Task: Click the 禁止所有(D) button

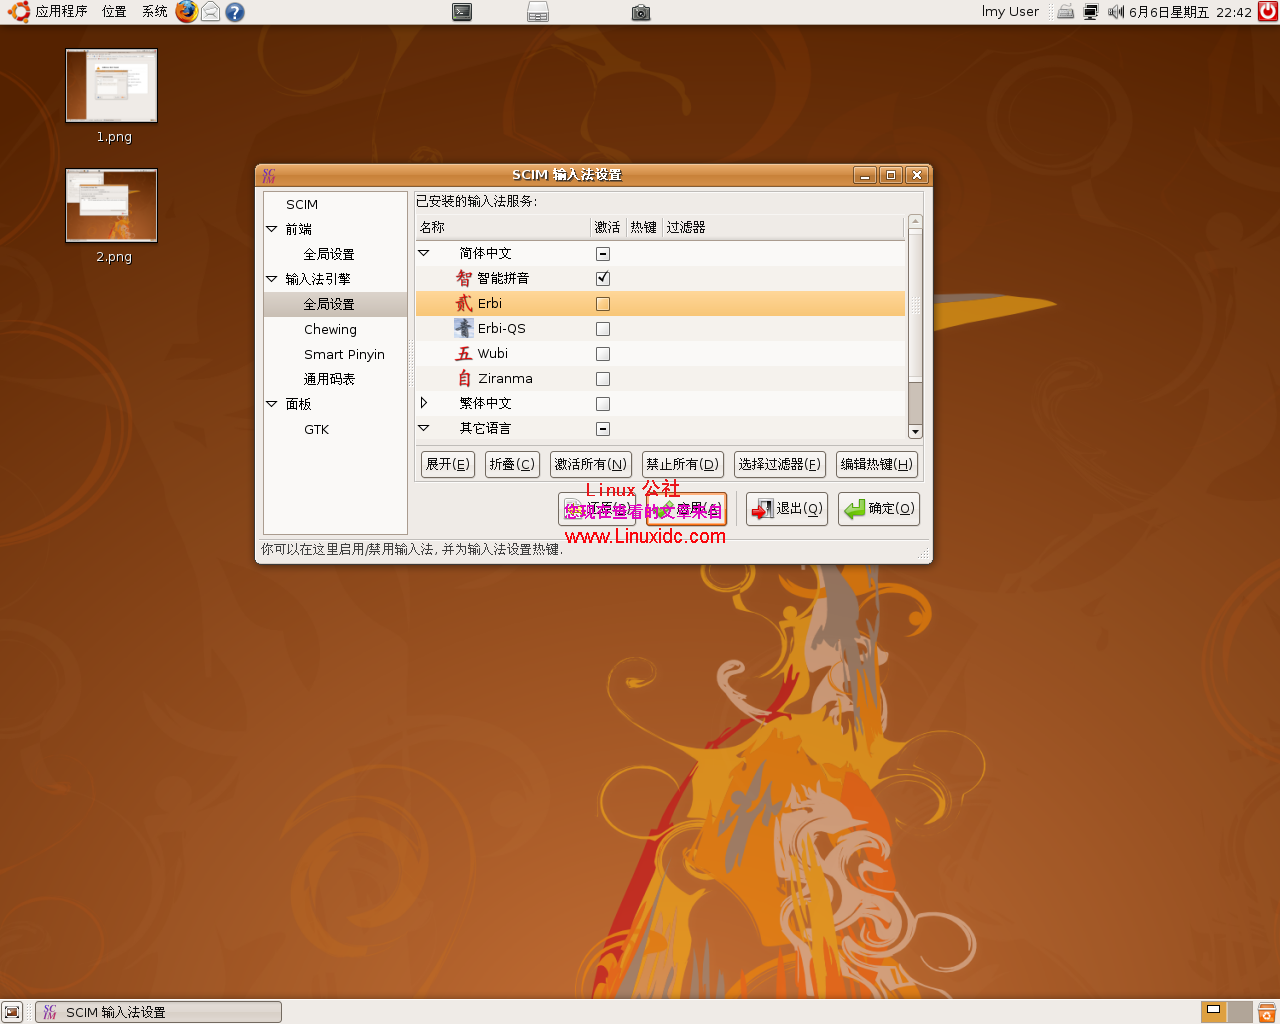Action: coord(682,464)
